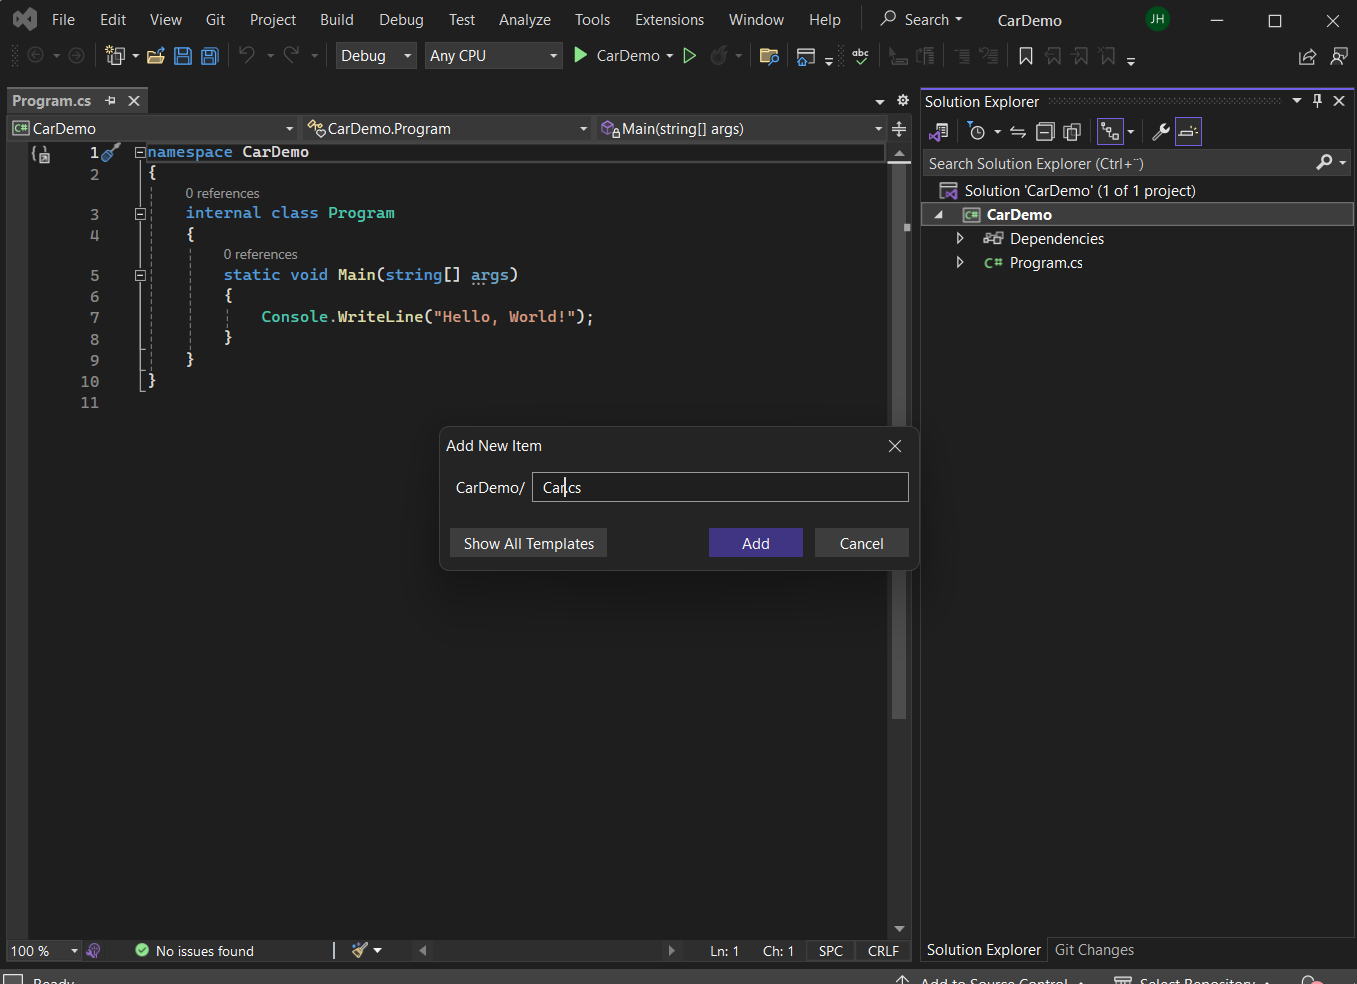Click the Copilot icon next to the zoom level
This screenshot has height=984, width=1357.
click(94, 950)
